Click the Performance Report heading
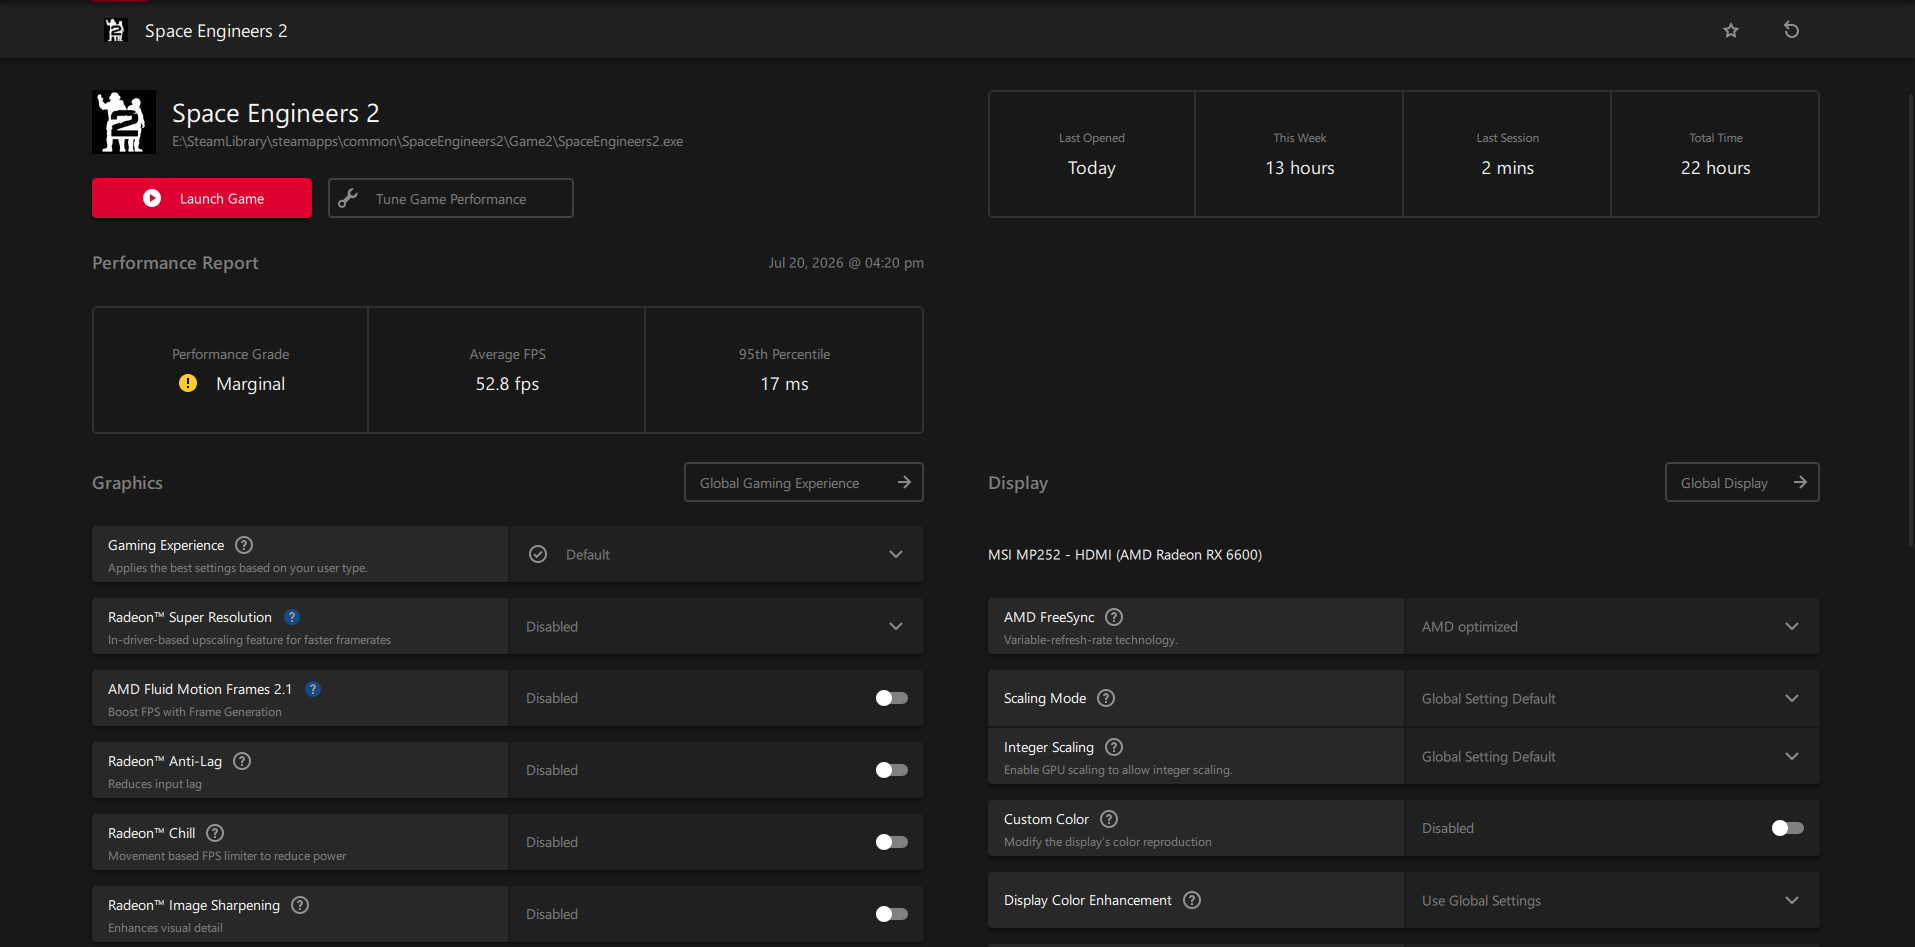Image resolution: width=1915 pixels, height=947 pixels. (175, 263)
